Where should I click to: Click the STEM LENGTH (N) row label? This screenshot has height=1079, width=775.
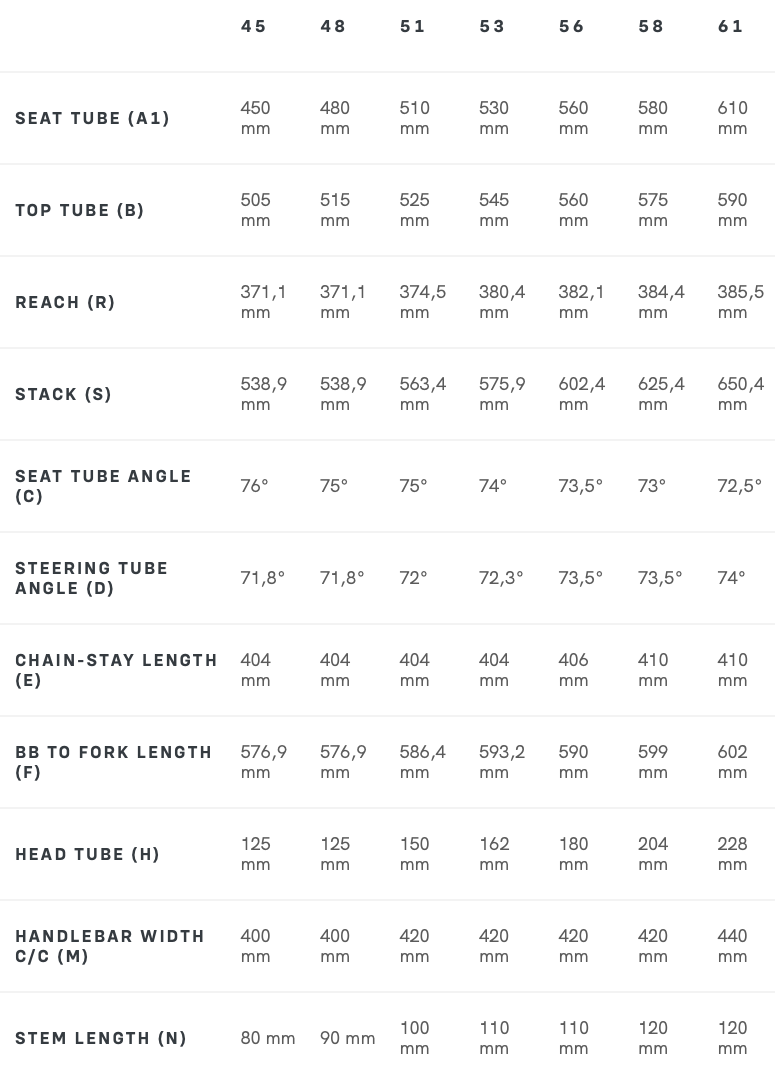pyautogui.click(x=101, y=1039)
